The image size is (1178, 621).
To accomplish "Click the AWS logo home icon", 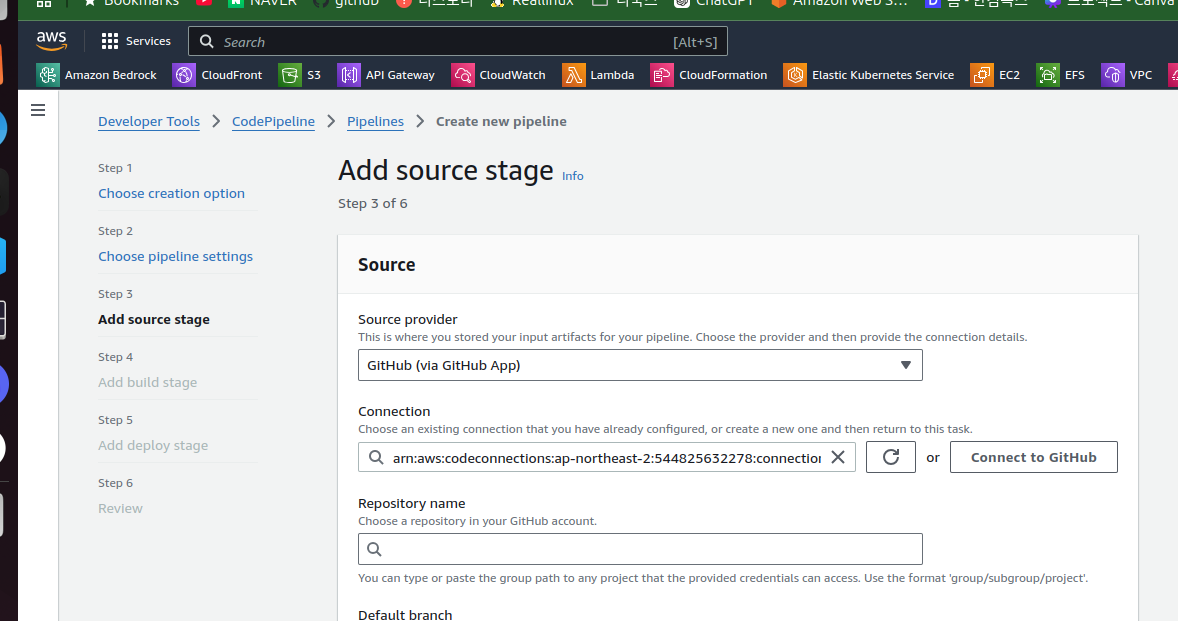I will pyautogui.click(x=51, y=41).
